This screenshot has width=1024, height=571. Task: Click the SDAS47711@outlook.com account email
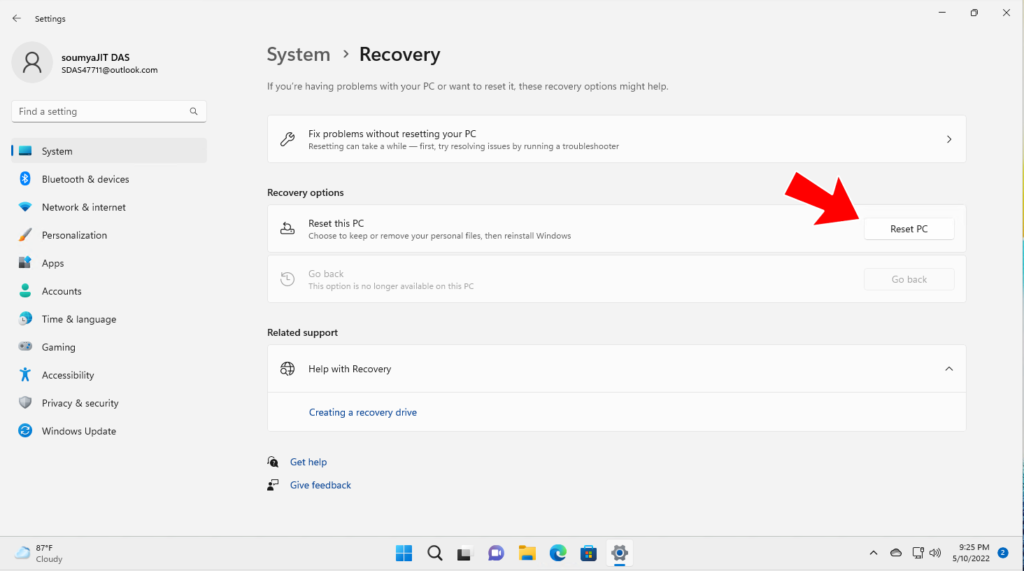pyautogui.click(x=109, y=70)
